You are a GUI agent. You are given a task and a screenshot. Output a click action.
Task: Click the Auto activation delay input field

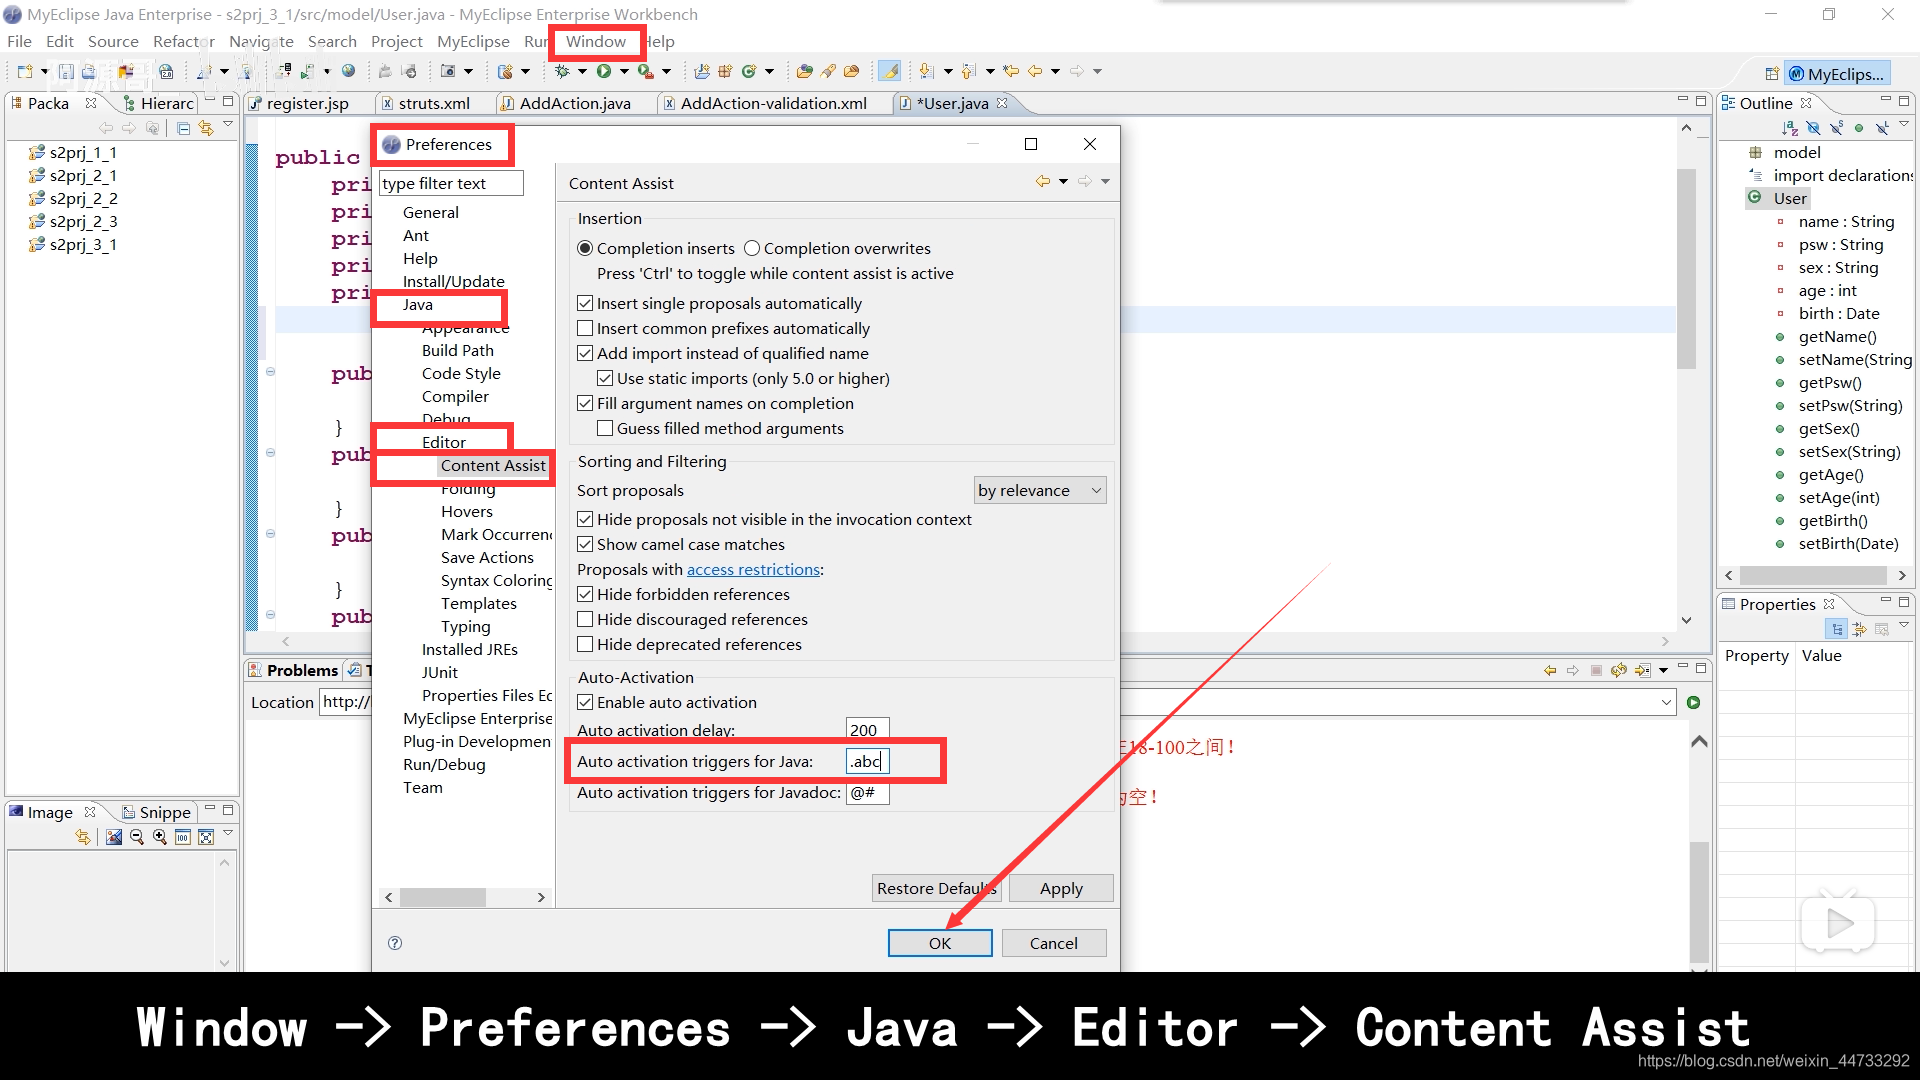pyautogui.click(x=866, y=730)
